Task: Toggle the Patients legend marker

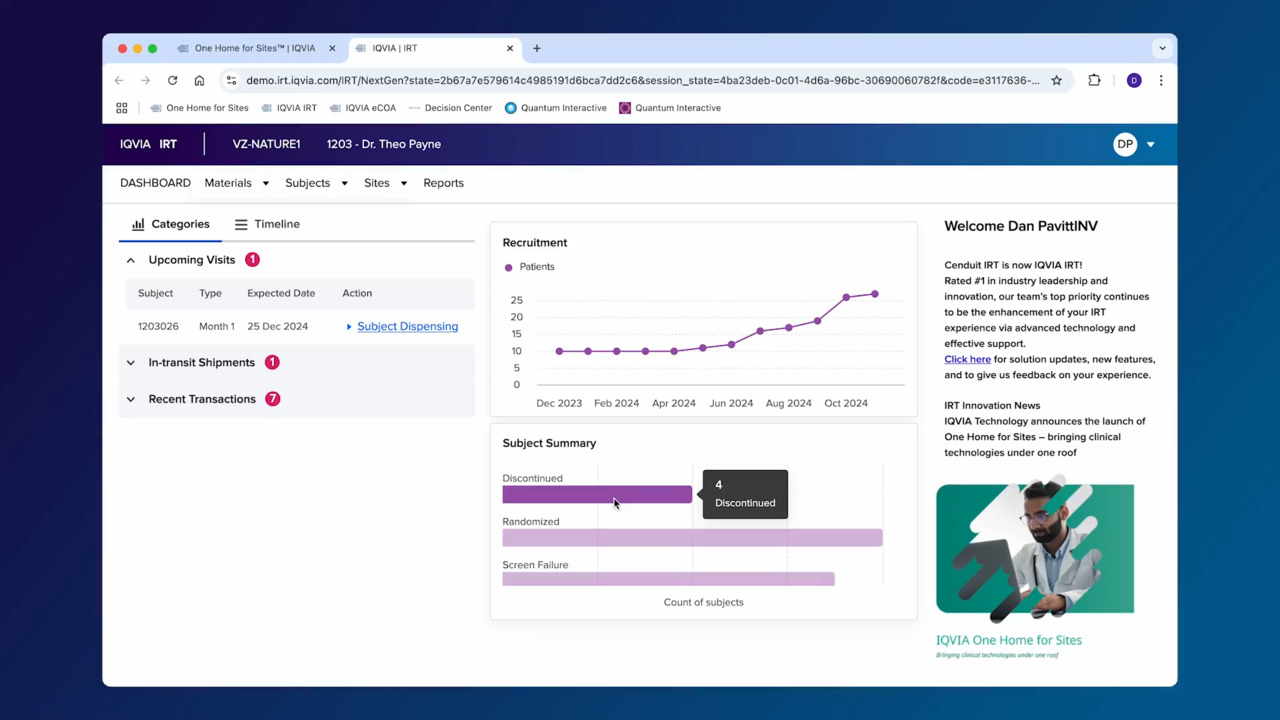Action: tap(509, 267)
